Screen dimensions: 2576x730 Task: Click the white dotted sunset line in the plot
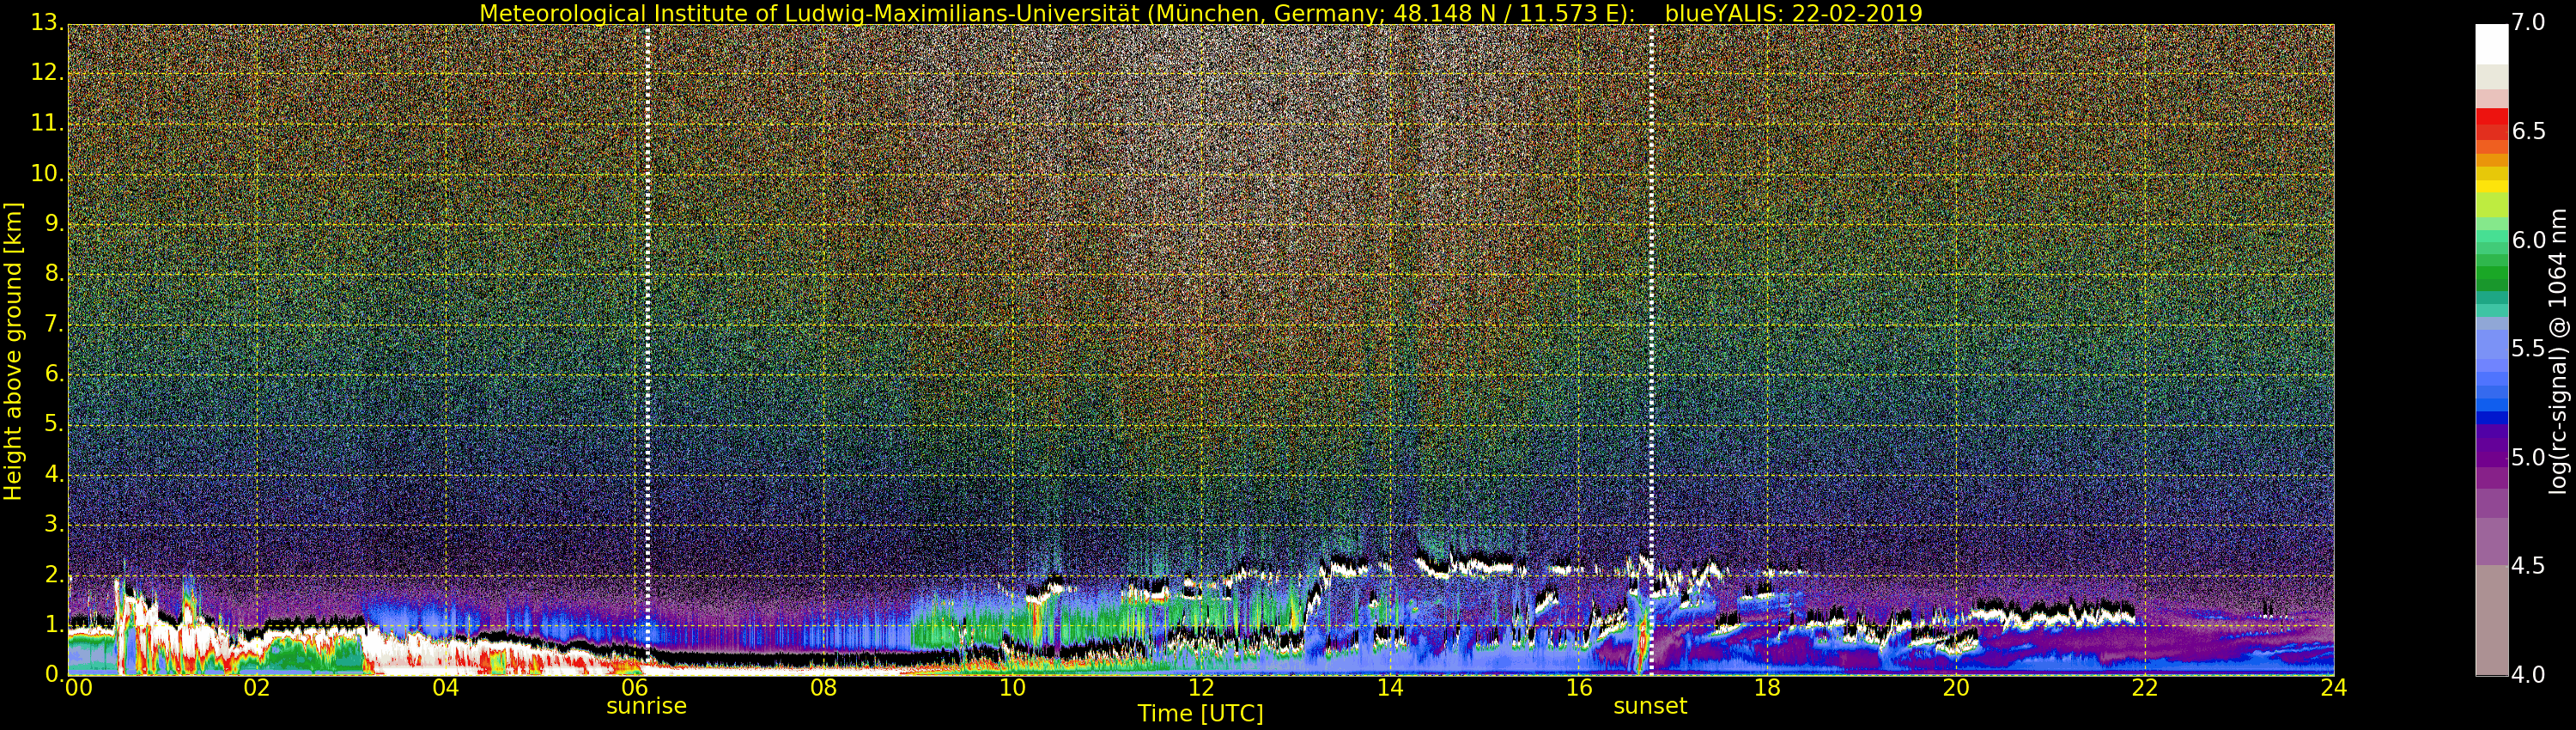click(x=1651, y=349)
